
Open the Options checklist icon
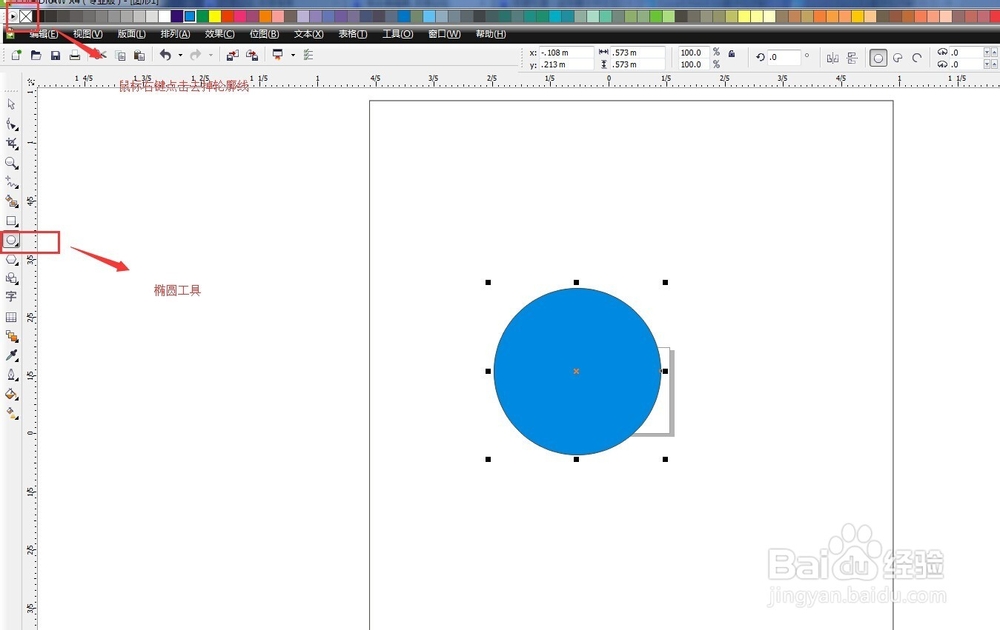click(308, 55)
